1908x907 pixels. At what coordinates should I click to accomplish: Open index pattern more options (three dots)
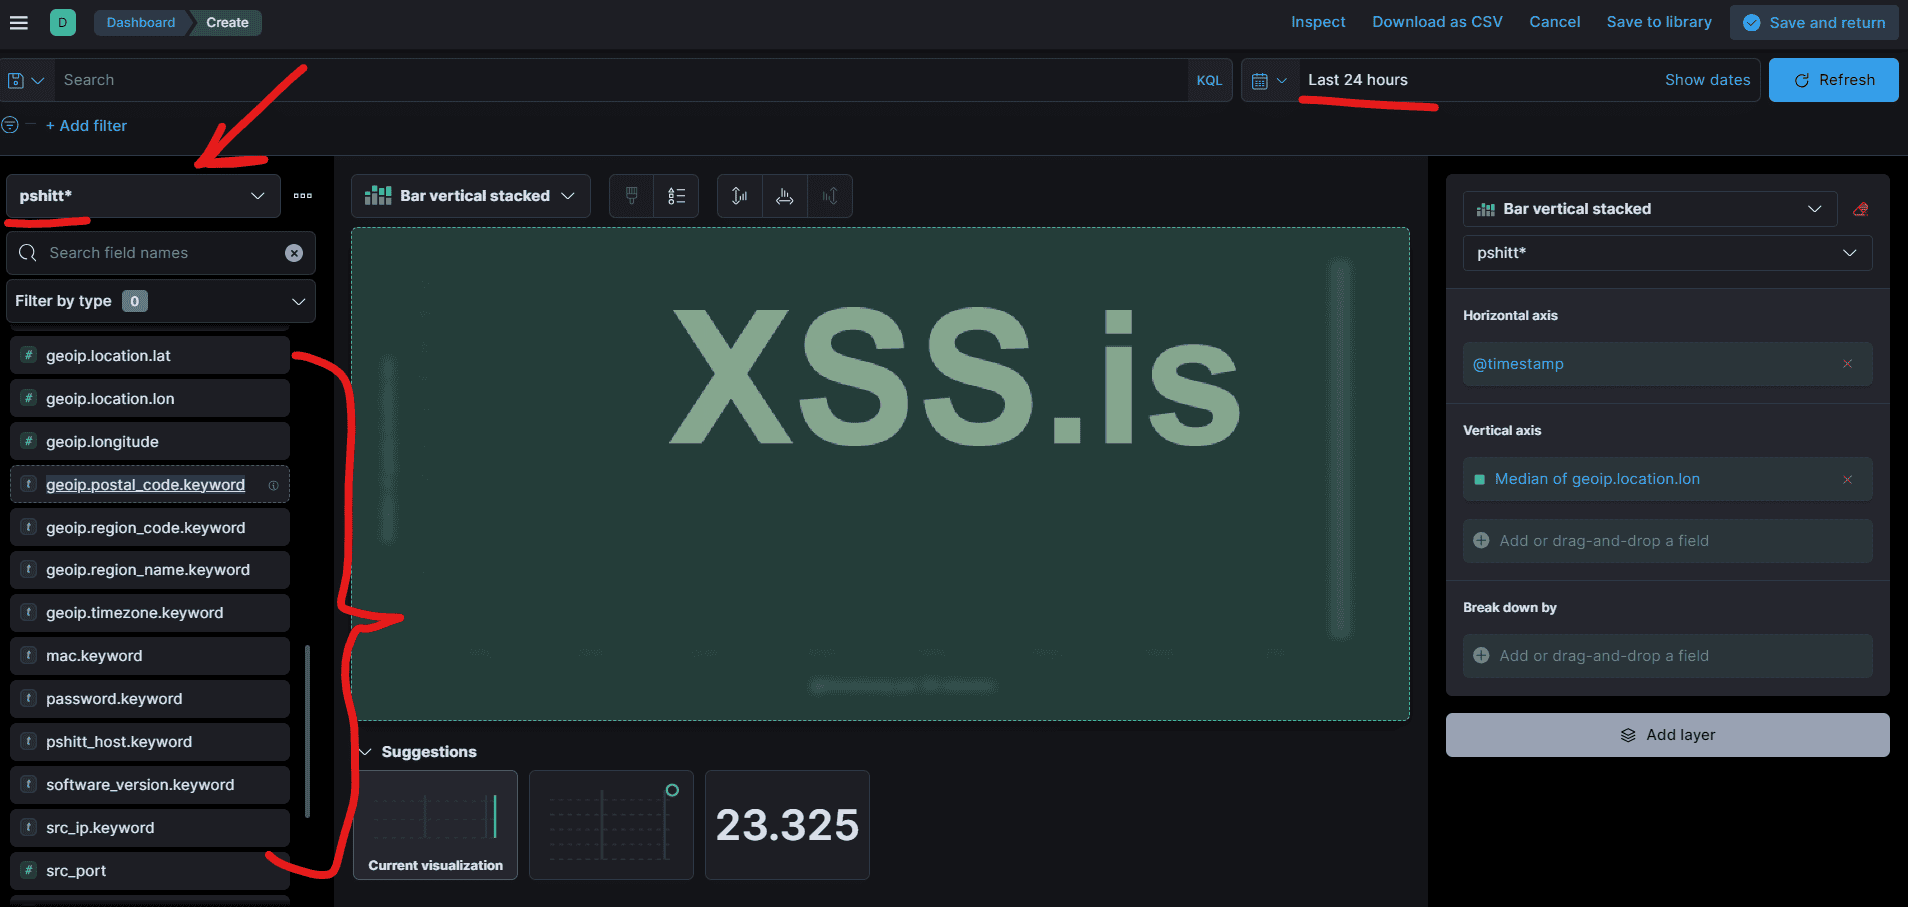(x=303, y=196)
